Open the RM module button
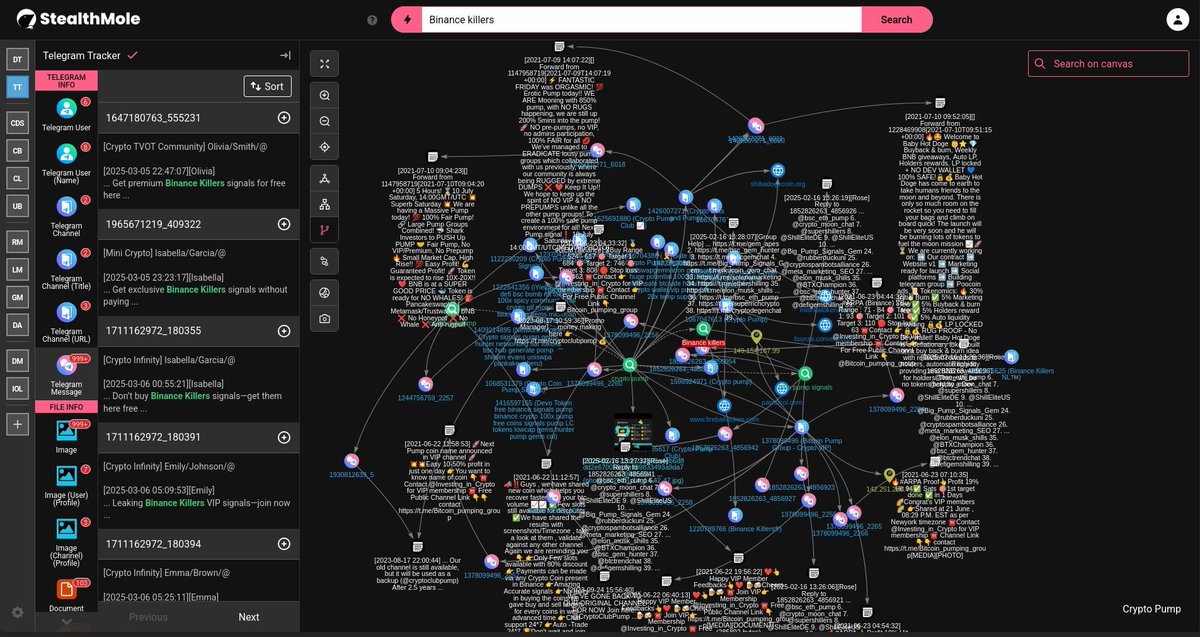Viewport: 1200px width, 637px height. click(17, 242)
